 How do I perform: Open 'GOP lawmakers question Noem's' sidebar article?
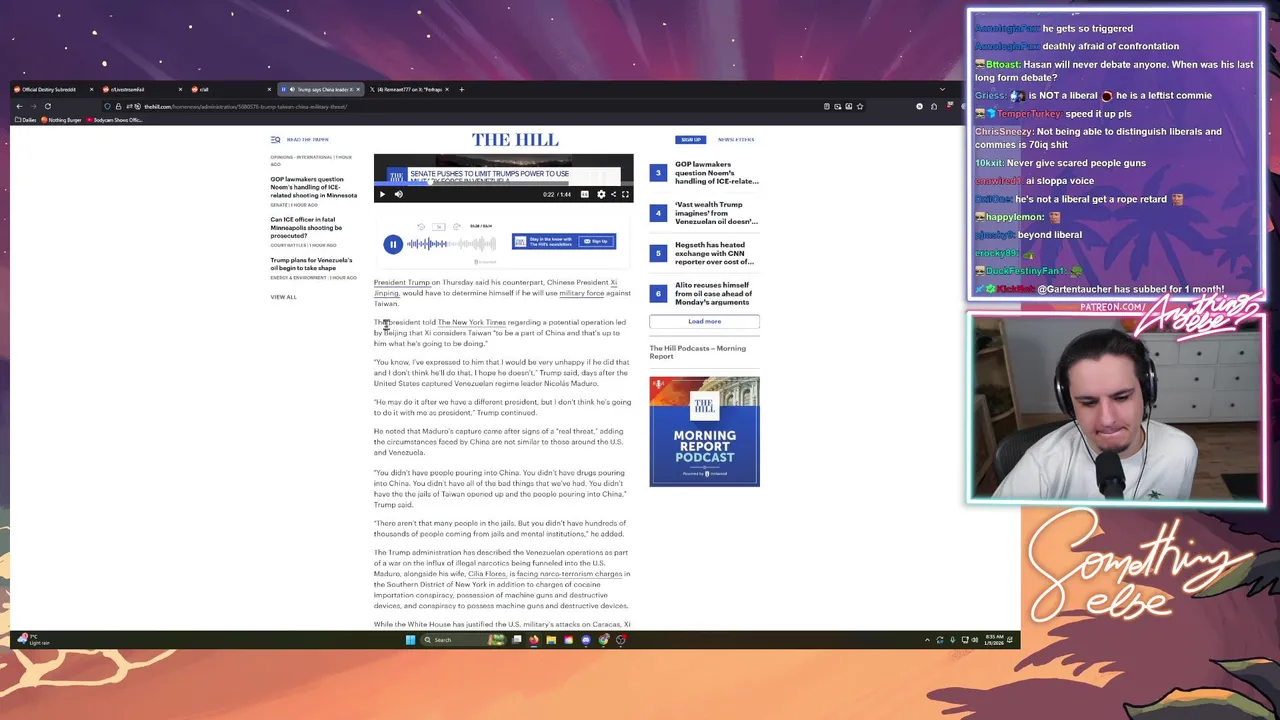[313, 187]
